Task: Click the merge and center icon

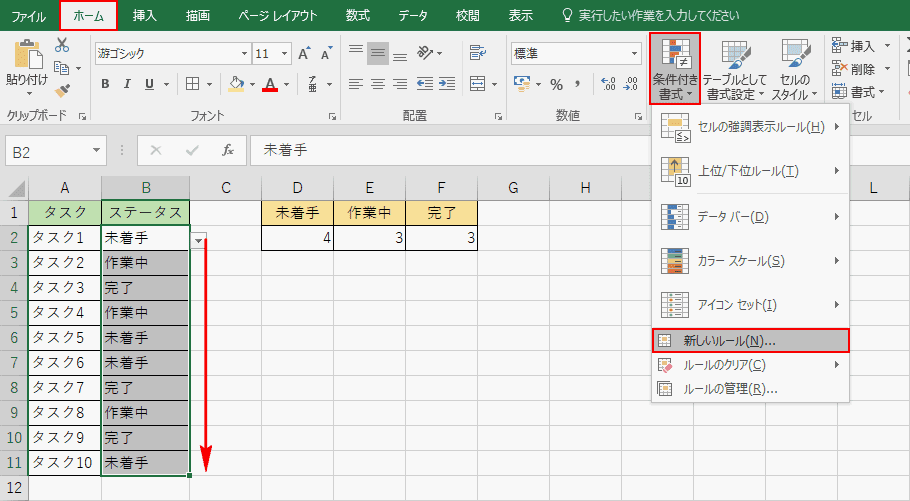Action: [x=478, y=84]
